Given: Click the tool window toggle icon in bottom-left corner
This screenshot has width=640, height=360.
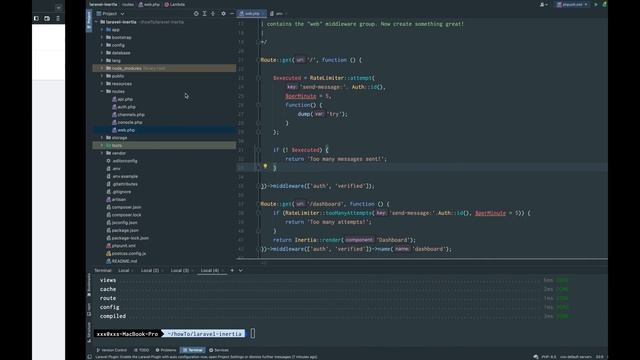Looking at the screenshot, I should (x=89, y=357).
